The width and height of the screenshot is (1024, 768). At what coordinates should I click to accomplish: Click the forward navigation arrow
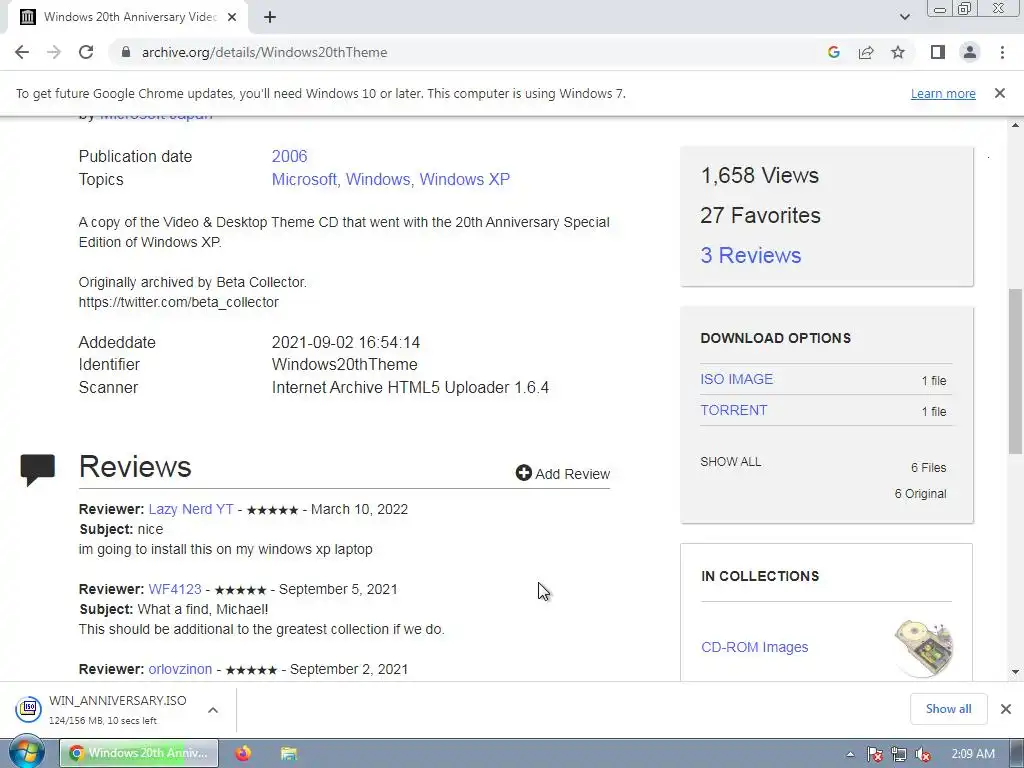(x=54, y=52)
